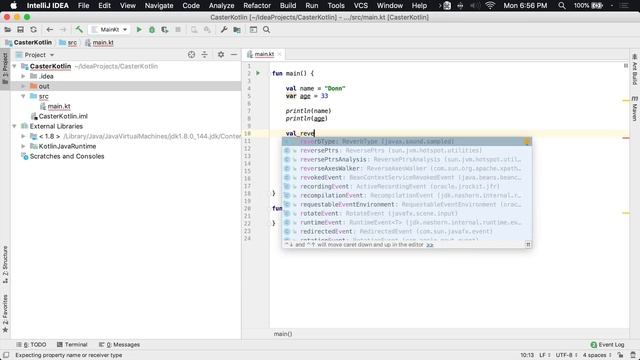Open the Build menu

(x=288, y=5)
